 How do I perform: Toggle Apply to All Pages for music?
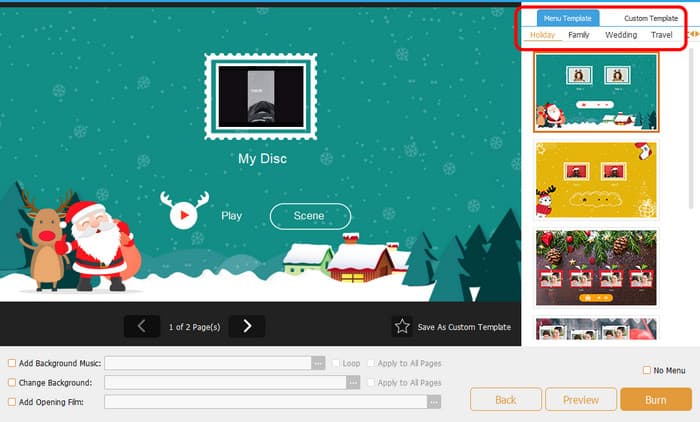371,363
